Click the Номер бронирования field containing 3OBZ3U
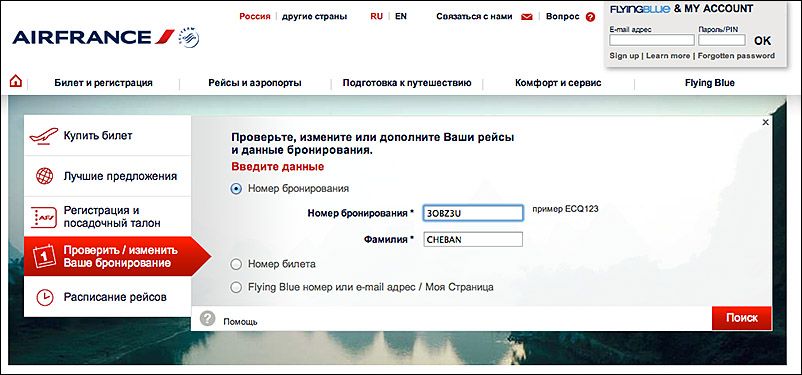 473,213
